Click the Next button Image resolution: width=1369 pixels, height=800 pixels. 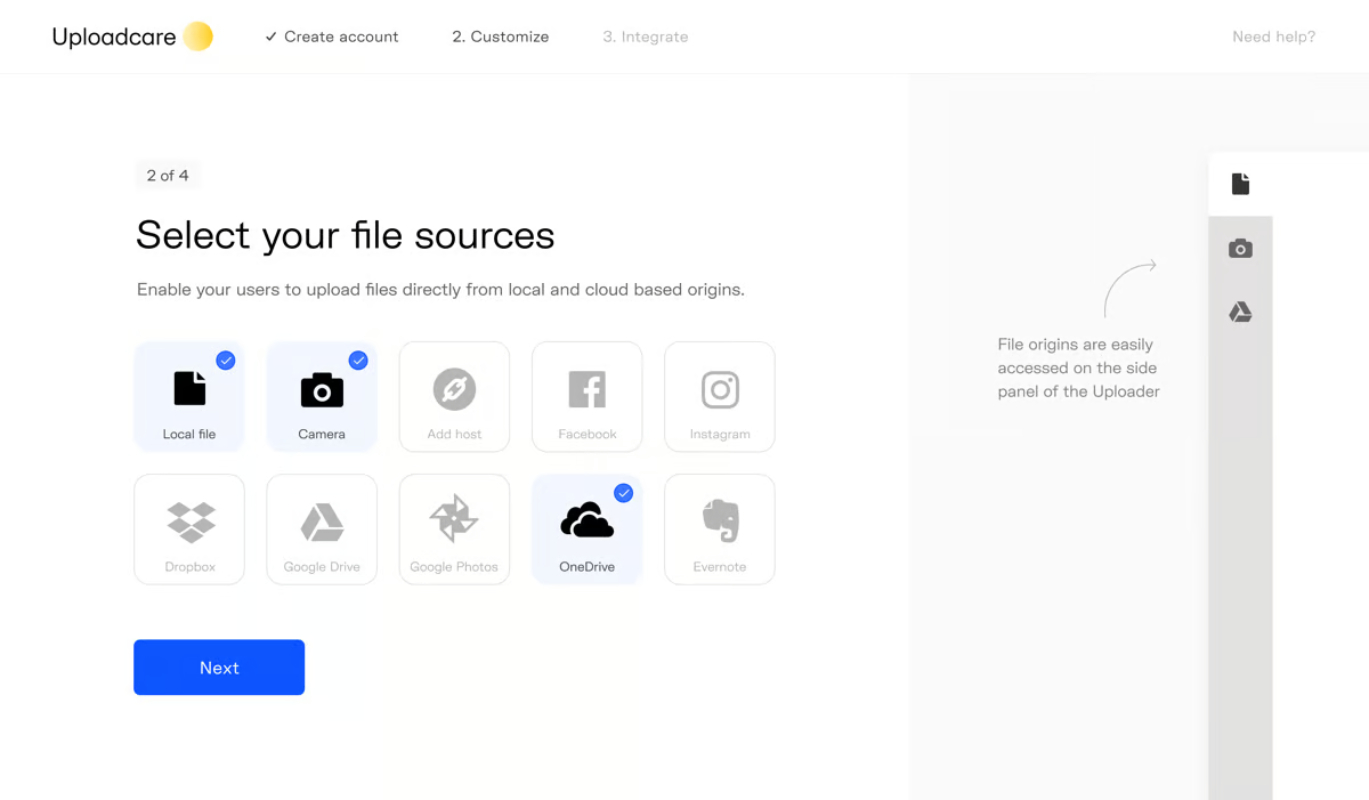(219, 667)
